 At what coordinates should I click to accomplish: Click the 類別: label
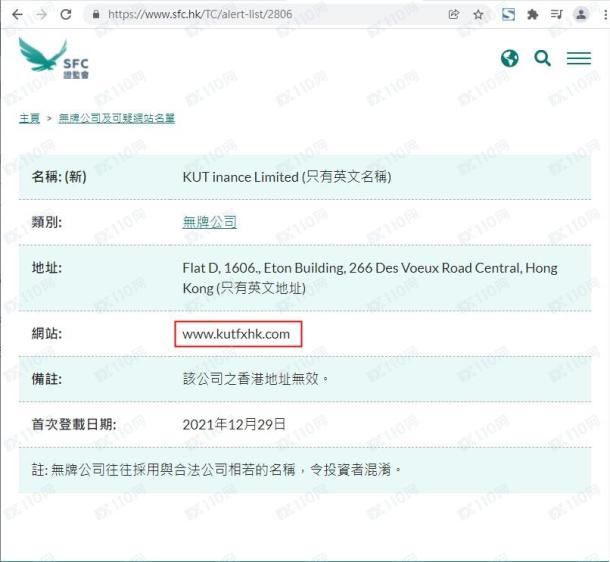[47, 222]
